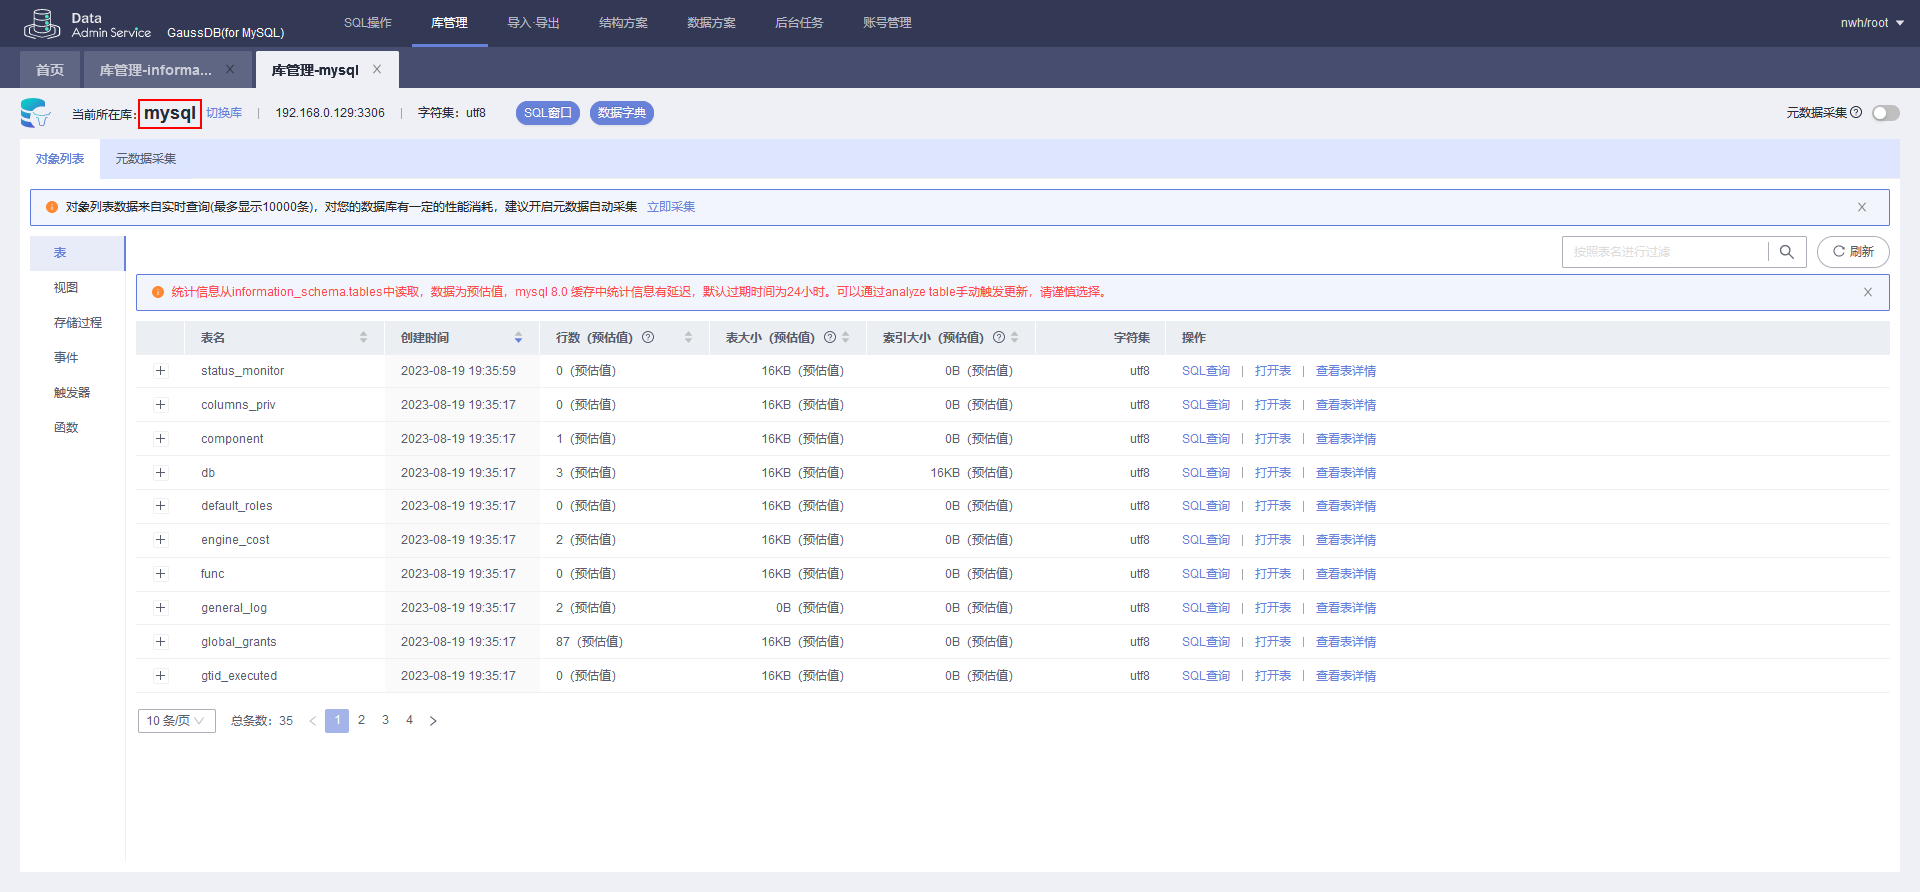Close the 库管理-informa... tab
Screen dimensions: 1920x892
click(230, 69)
